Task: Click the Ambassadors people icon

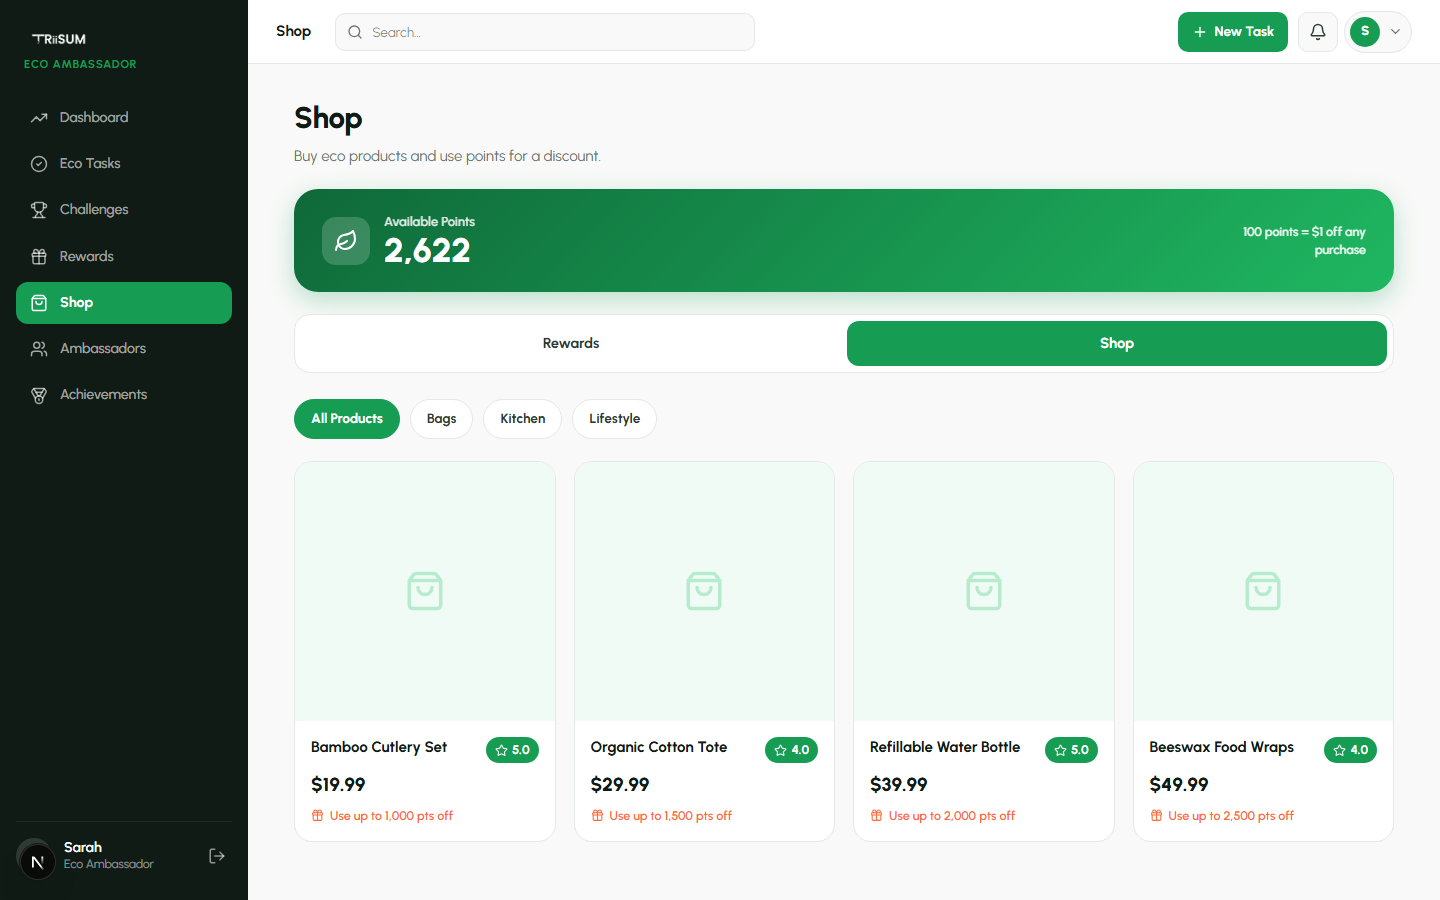Action: tap(39, 349)
